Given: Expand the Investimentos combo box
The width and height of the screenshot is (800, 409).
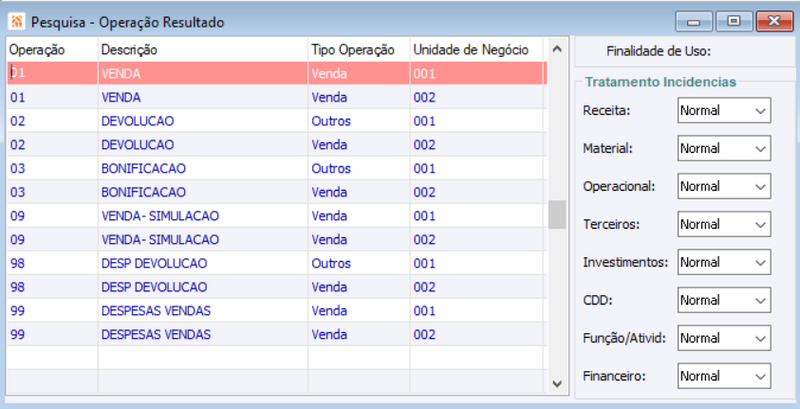Looking at the screenshot, I should click(724, 262).
